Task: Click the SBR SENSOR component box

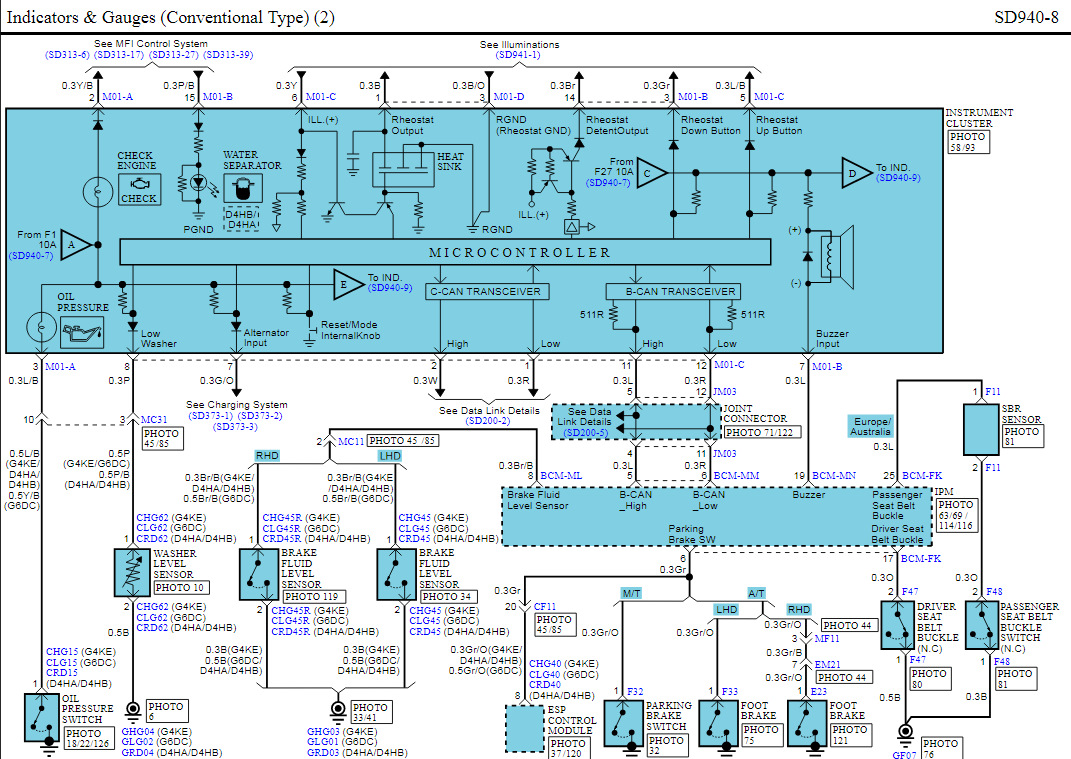Action: click(981, 430)
